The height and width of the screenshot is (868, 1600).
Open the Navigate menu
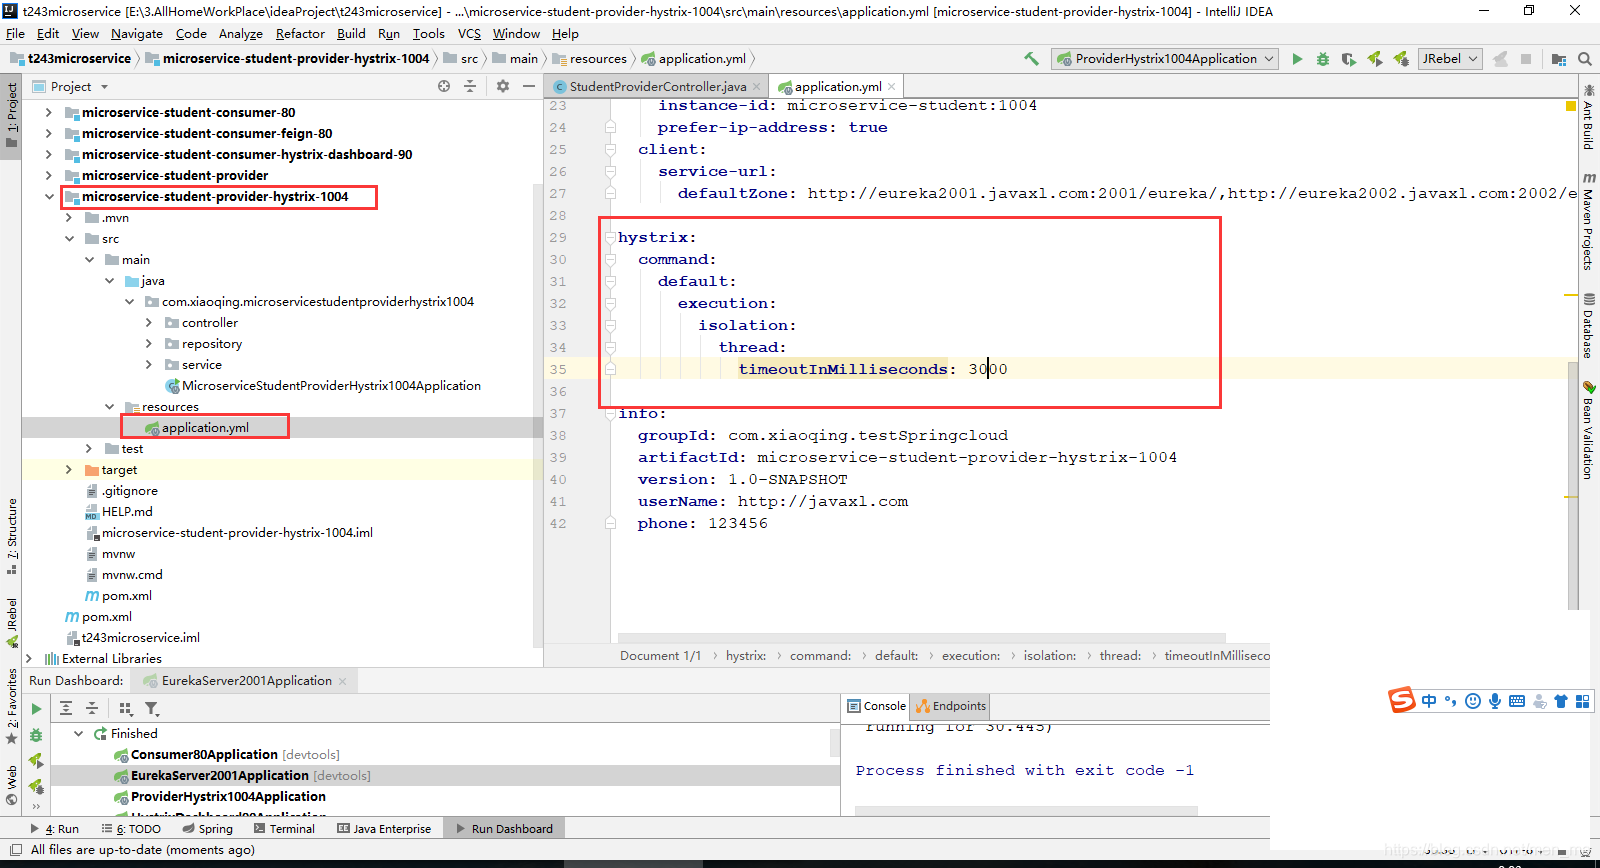click(137, 34)
